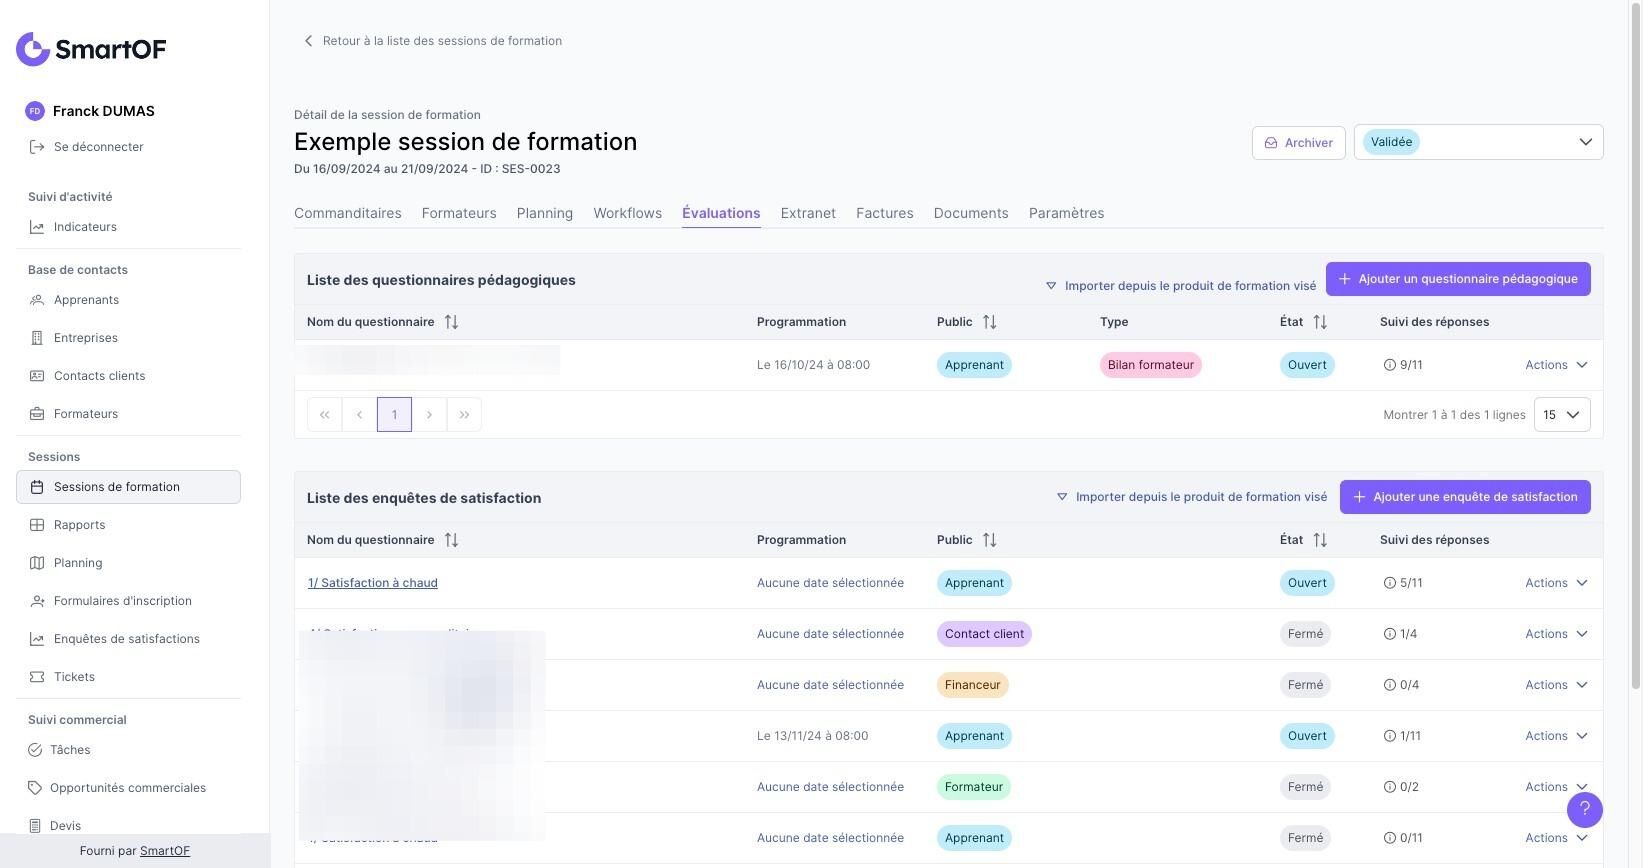Sort satisfaction surveys by État arrows
Viewport: 1643px width, 868px height.
click(1320, 540)
